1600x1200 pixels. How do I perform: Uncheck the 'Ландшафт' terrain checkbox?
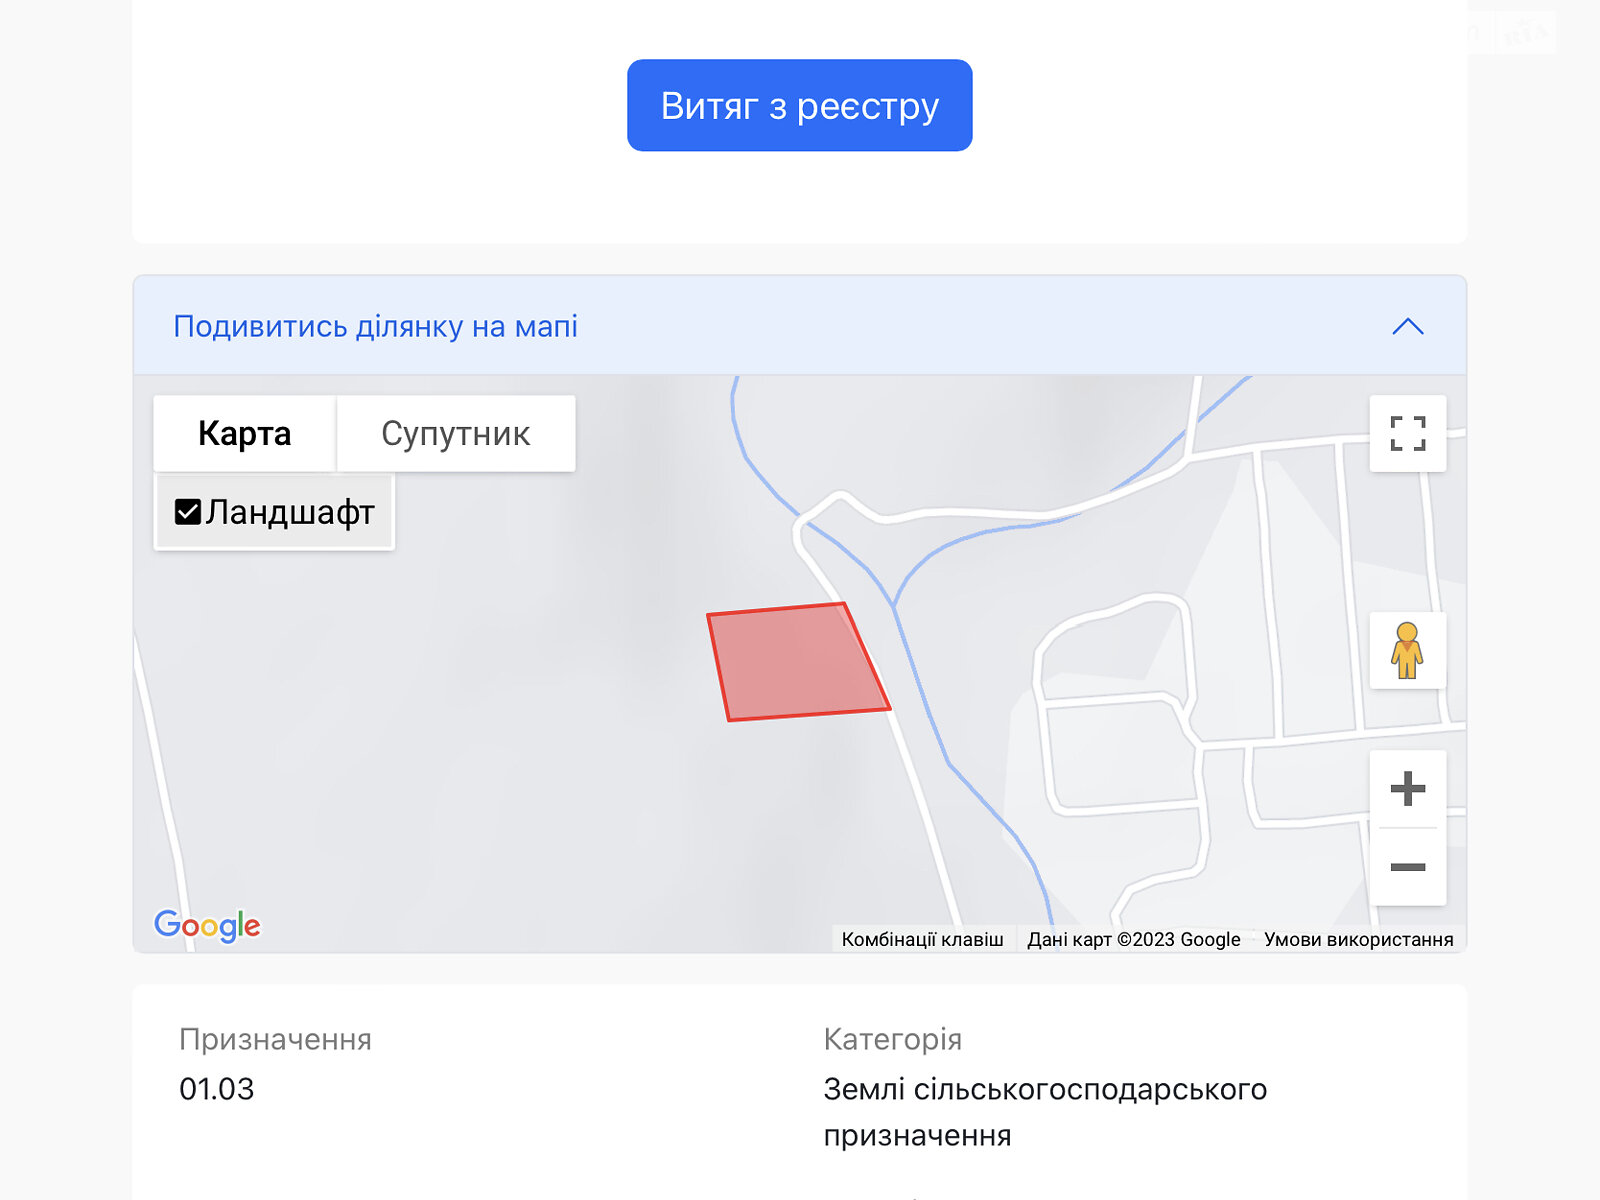click(188, 512)
